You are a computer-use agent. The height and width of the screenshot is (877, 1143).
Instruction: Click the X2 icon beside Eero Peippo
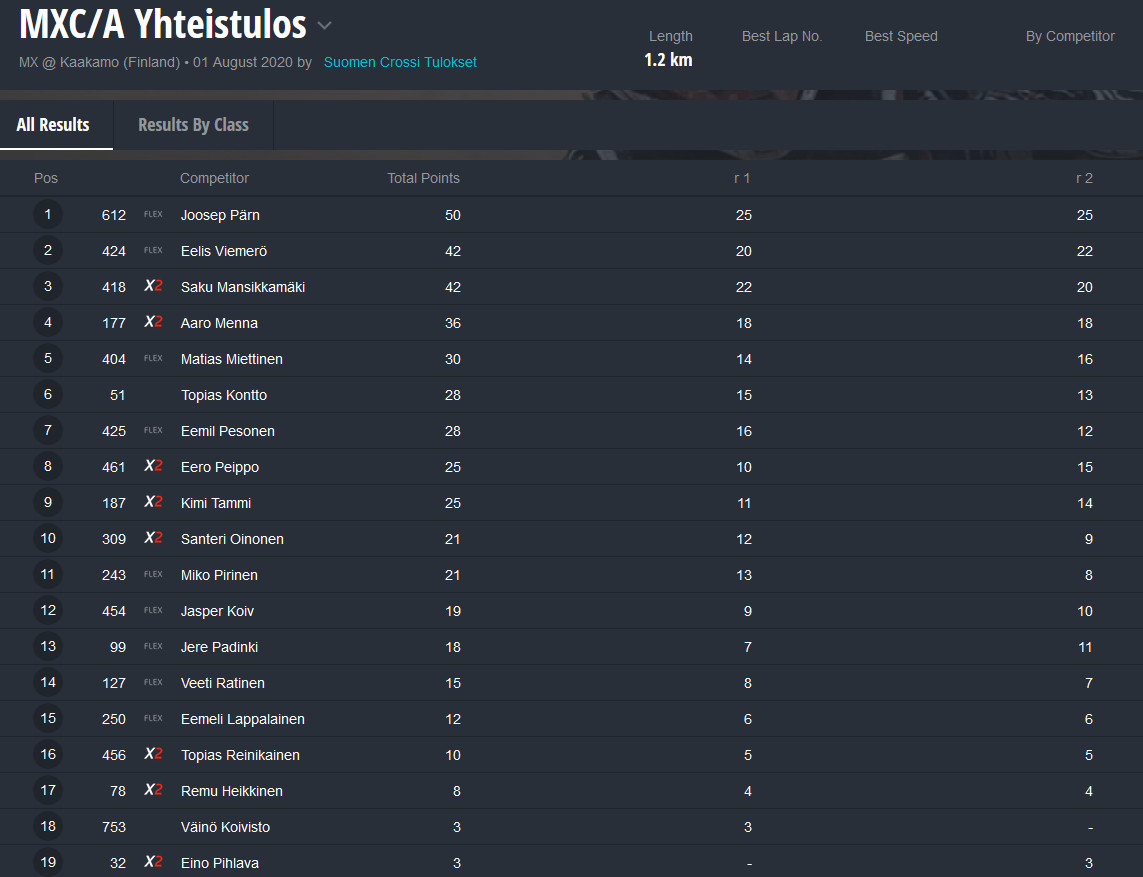153,466
